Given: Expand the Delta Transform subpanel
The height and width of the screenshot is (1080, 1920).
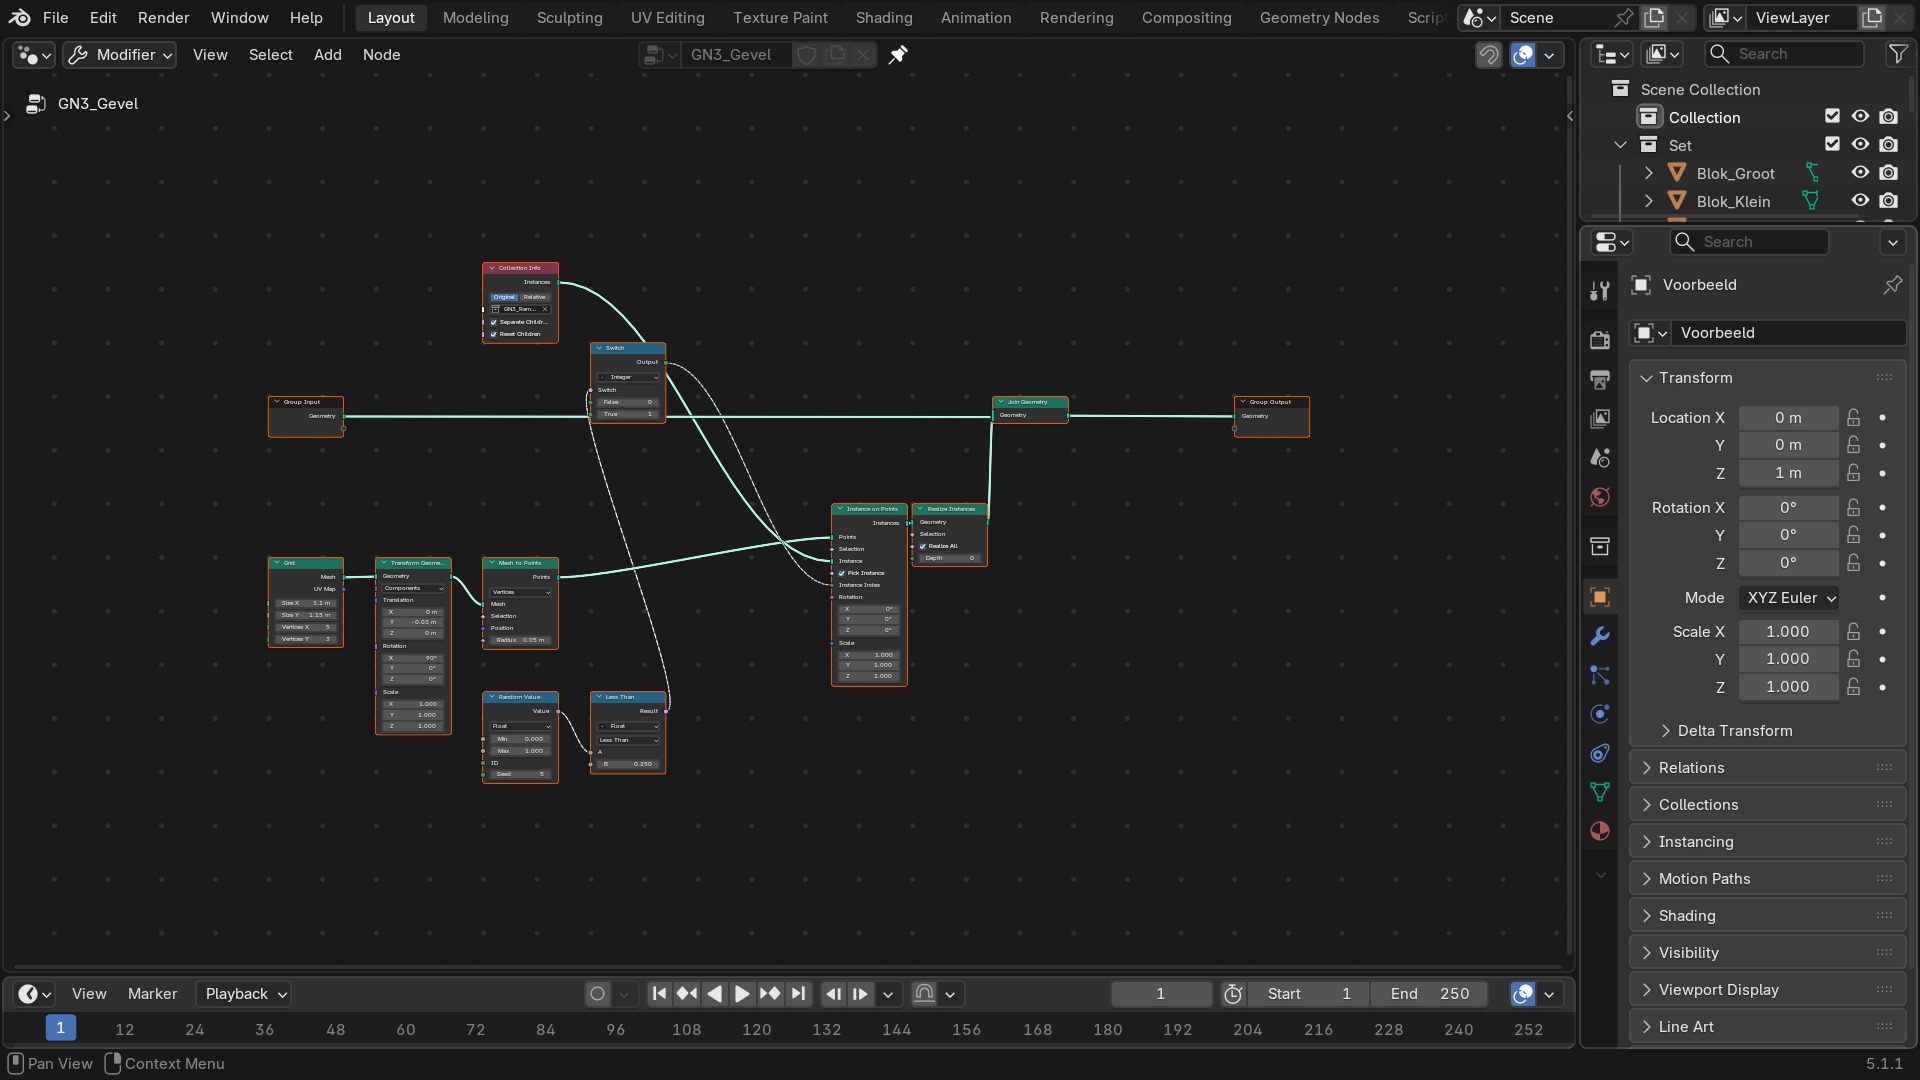Looking at the screenshot, I should [1665, 731].
